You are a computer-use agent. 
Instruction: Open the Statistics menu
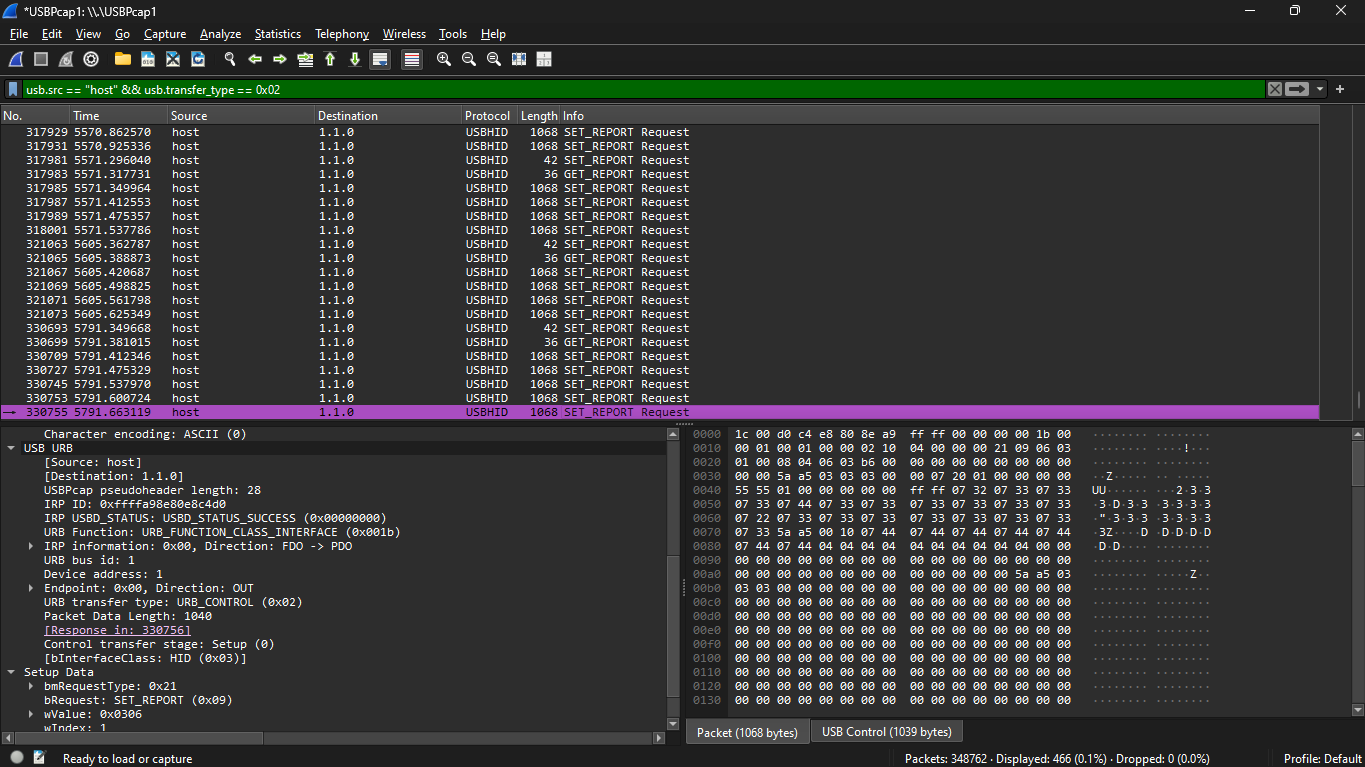tap(278, 34)
